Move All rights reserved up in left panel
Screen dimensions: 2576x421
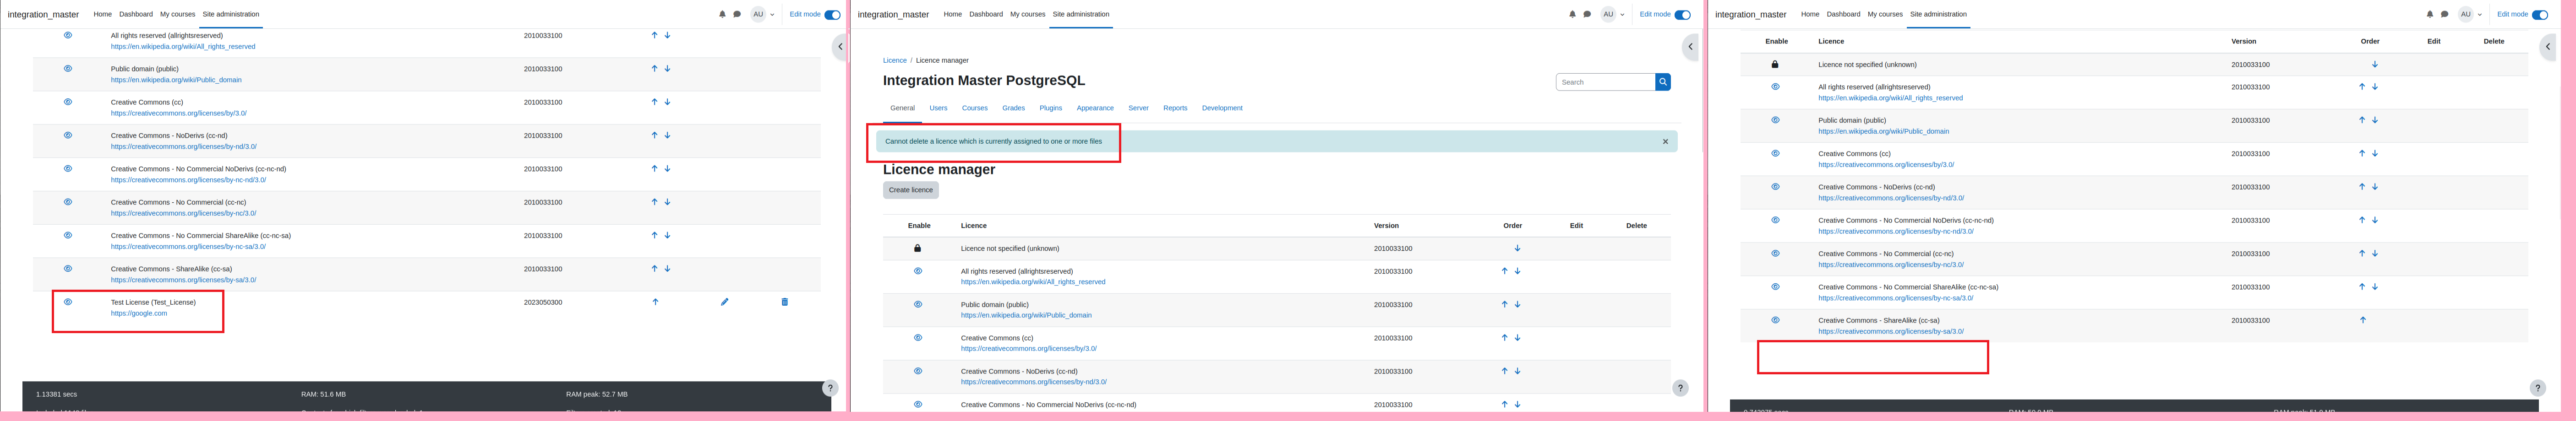655,35
